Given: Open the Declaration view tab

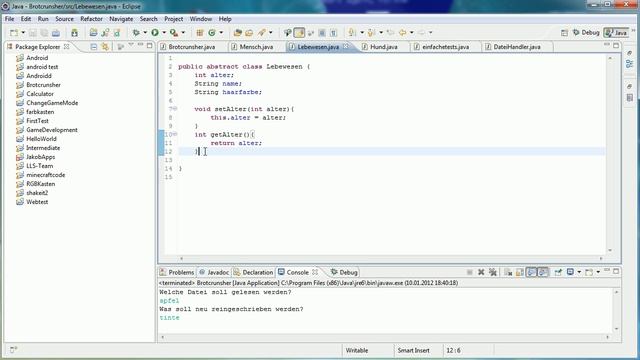Looking at the screenshot, I should tap(253, 272).
